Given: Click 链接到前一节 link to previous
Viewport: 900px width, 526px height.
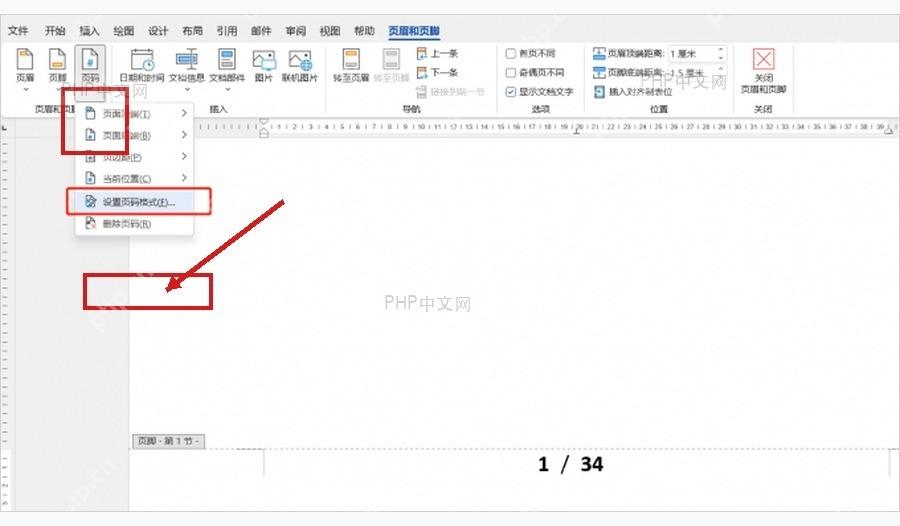Looking at the screenshot, I should pyautogui.click(x=451, y=92).
